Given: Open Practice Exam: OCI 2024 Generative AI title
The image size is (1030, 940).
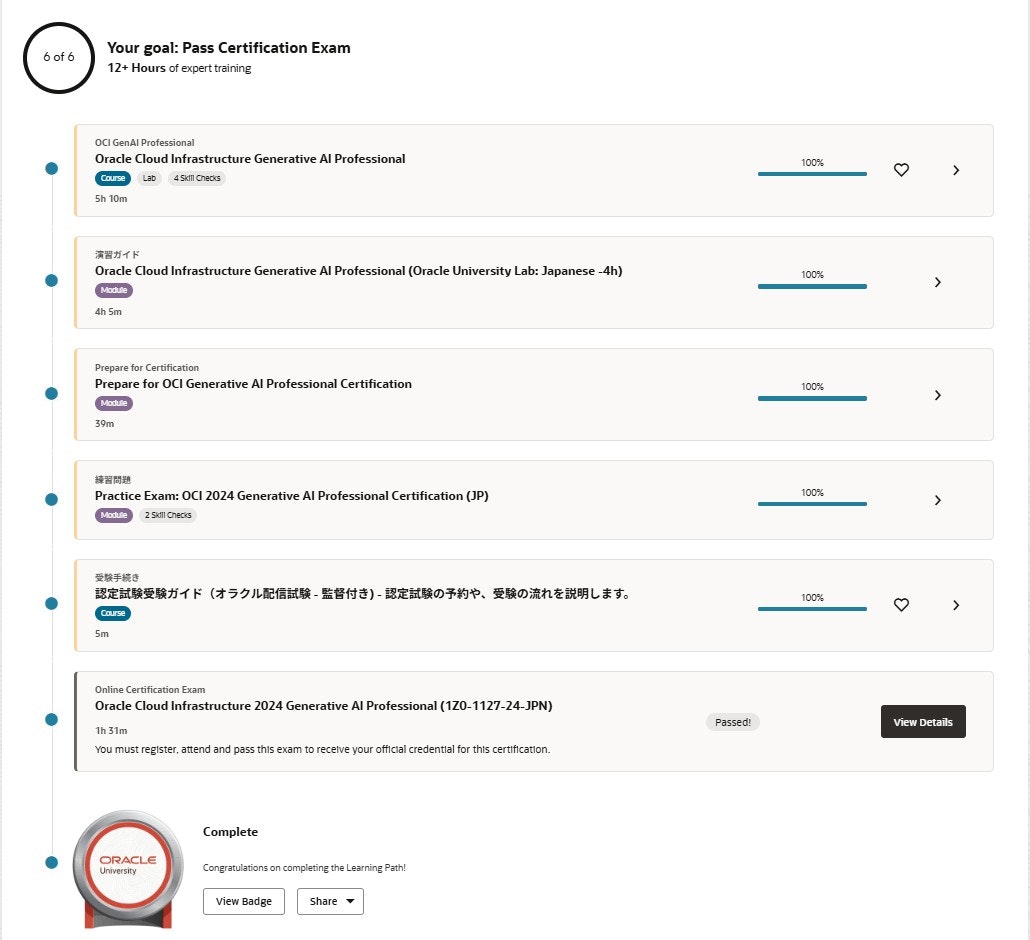Looking at the screenshot, I should [292, 496].
